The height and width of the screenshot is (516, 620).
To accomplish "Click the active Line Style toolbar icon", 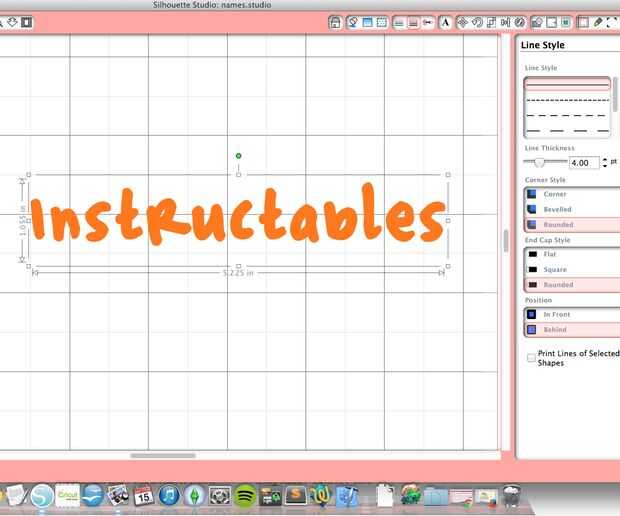I will click(413, 23).
